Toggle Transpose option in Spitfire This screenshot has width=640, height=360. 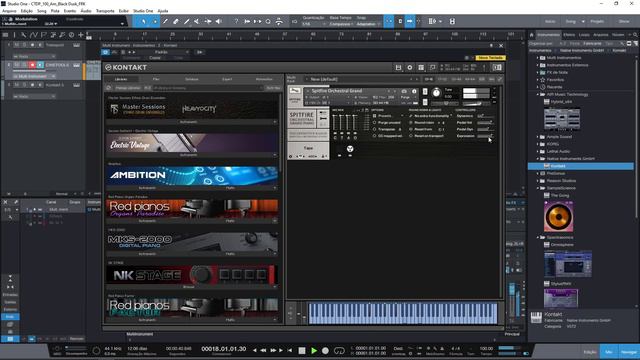375,129
